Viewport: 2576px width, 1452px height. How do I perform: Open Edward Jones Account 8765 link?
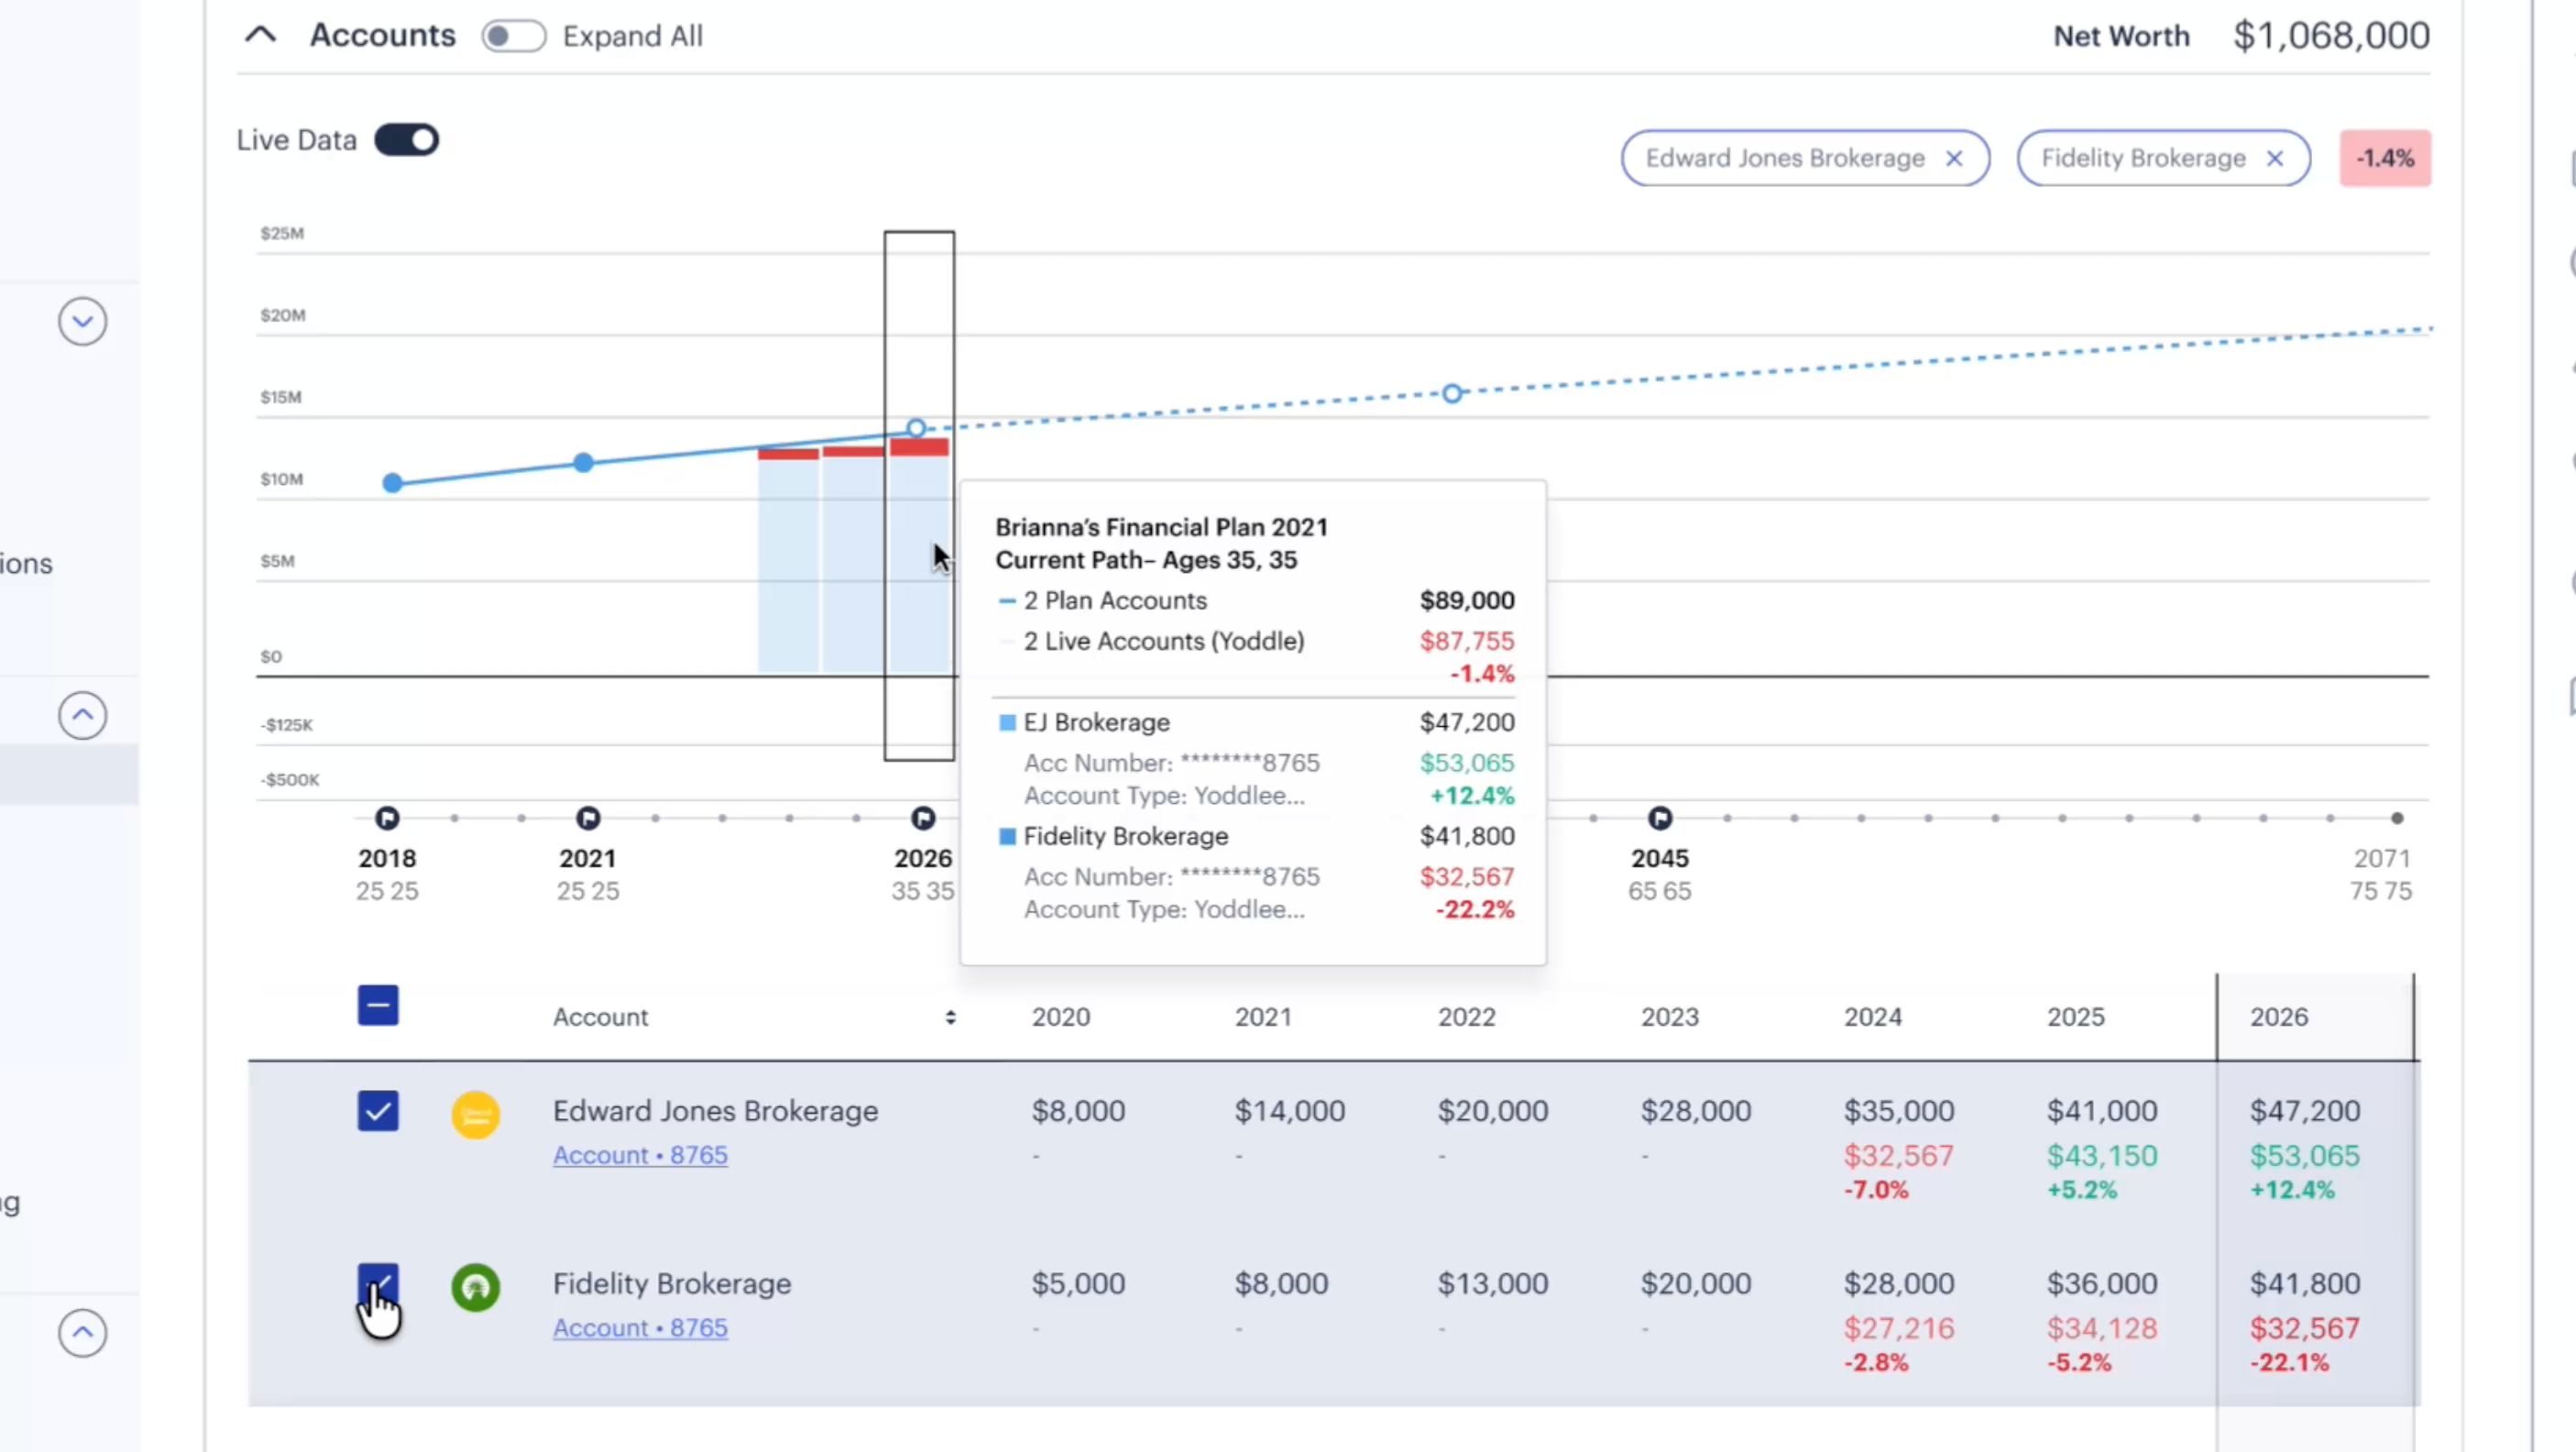tap(640, 1155)
